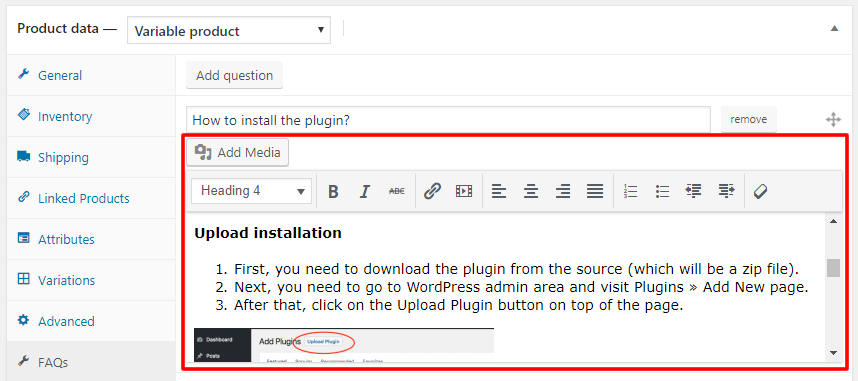
Task: Toggle strikethrough formatting
Action: point(397,191)
